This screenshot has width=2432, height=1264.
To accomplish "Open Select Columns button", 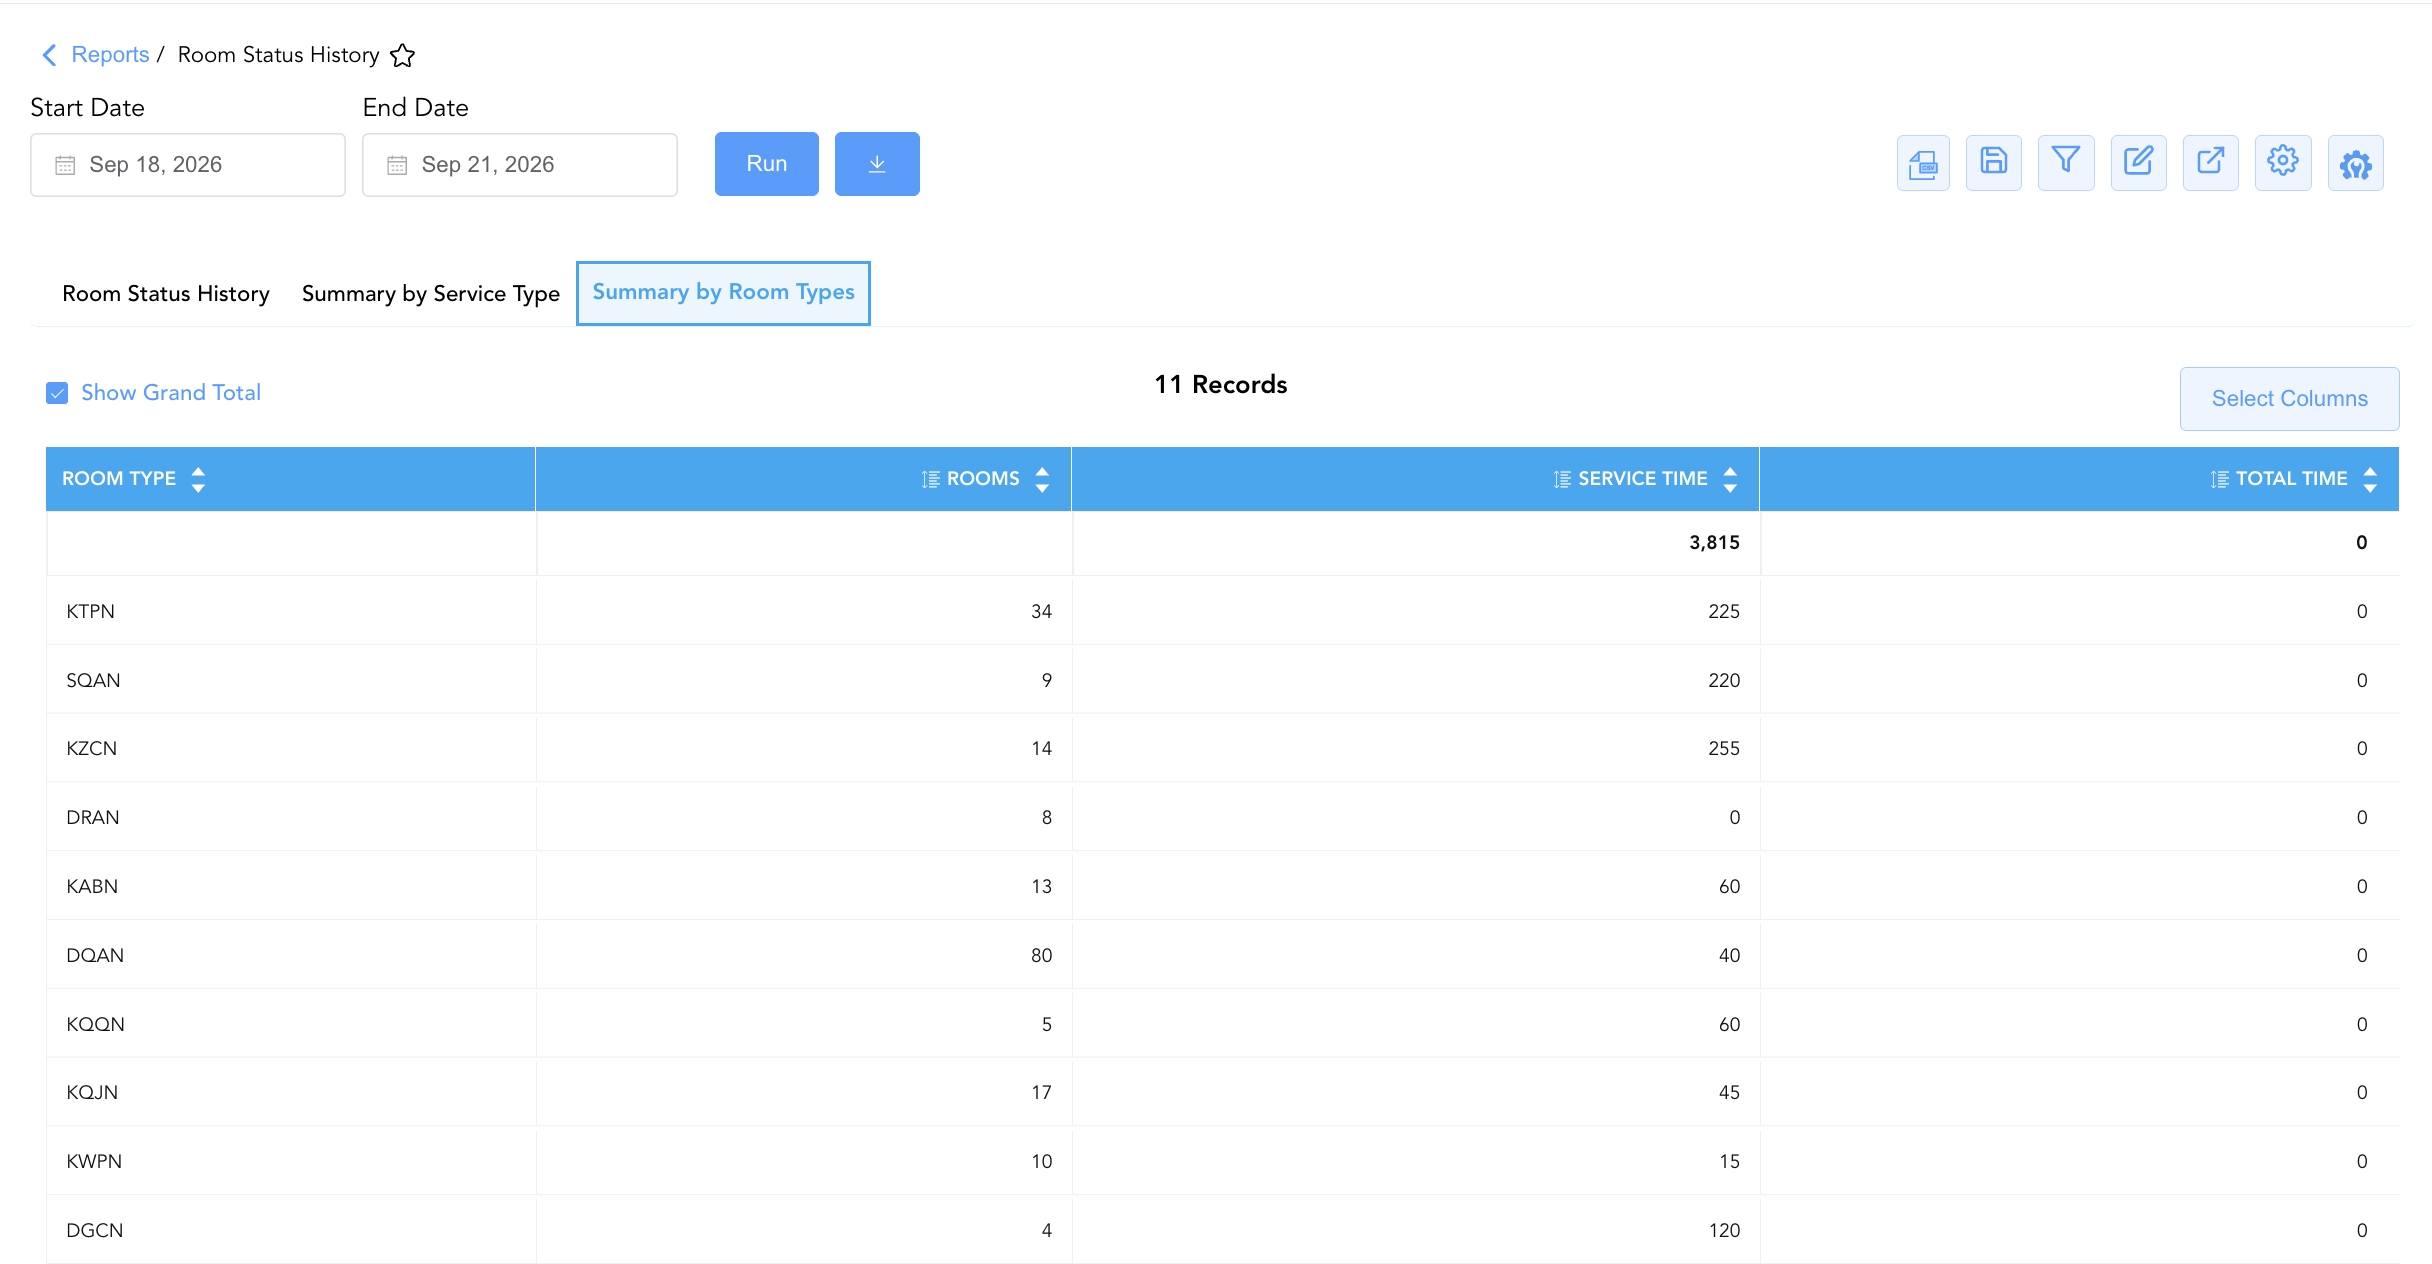I will pyautogui.click(x=2289, y=399).
